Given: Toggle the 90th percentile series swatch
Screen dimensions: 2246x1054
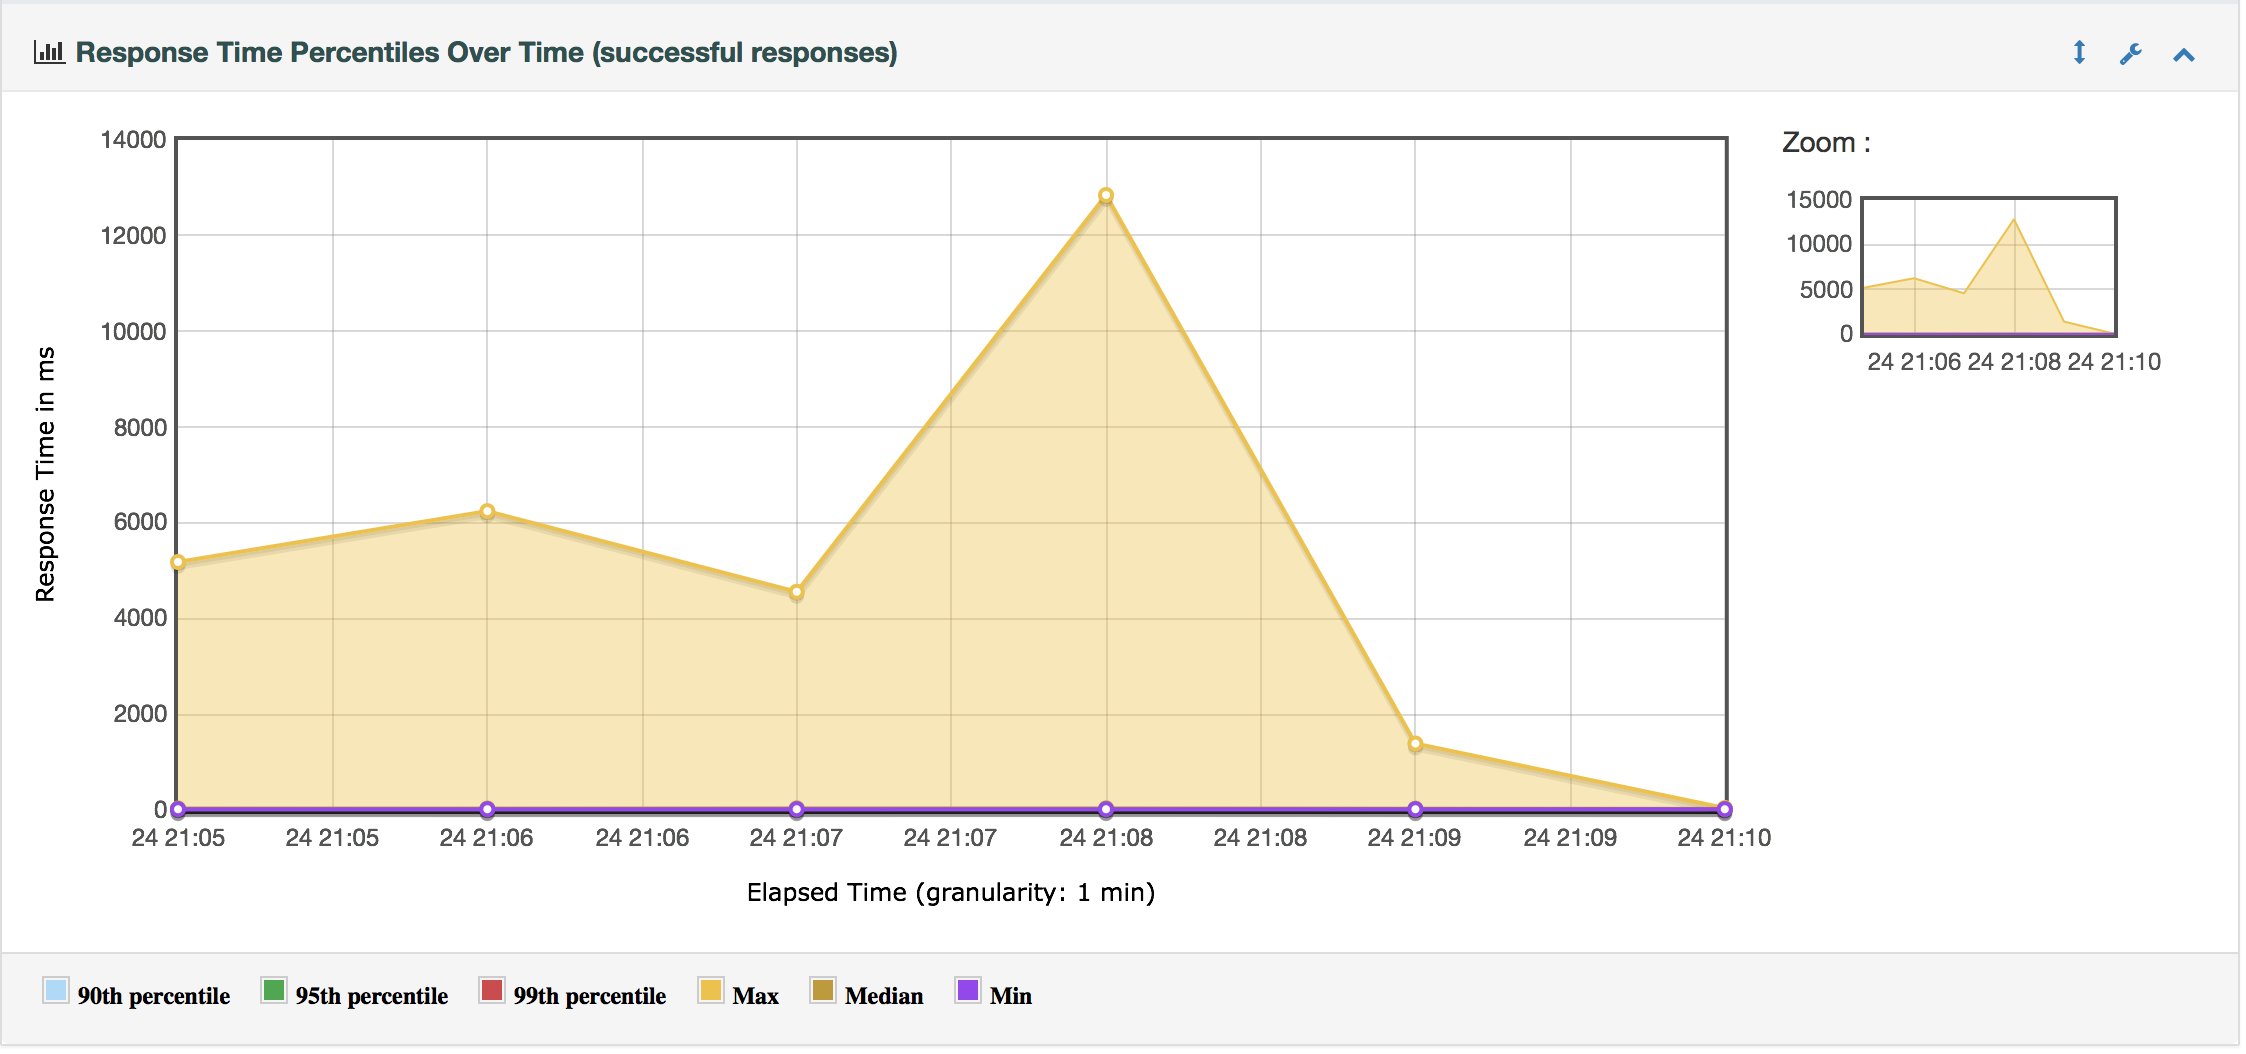Looking at the screenshot, I should pyautogui.click(x=56, y=990).
